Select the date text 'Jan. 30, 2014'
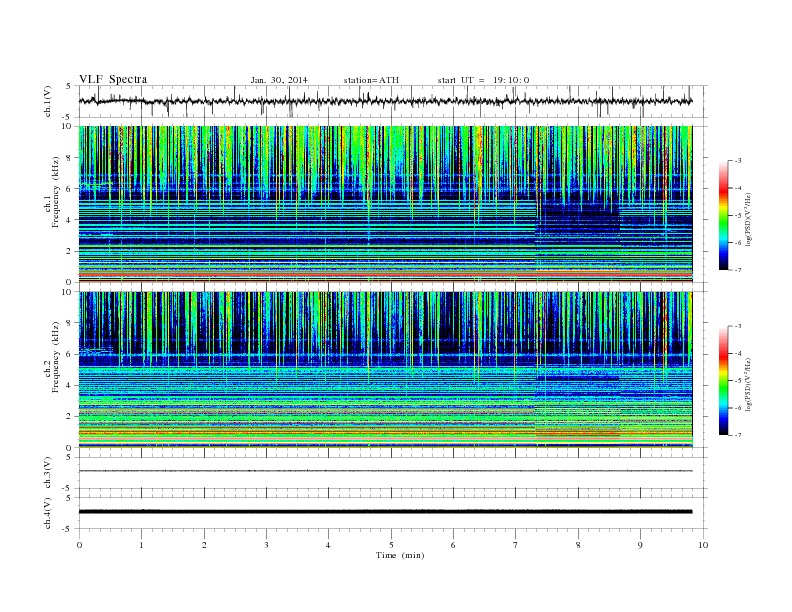This screenshot has width=792, height=612. point(279,80)
